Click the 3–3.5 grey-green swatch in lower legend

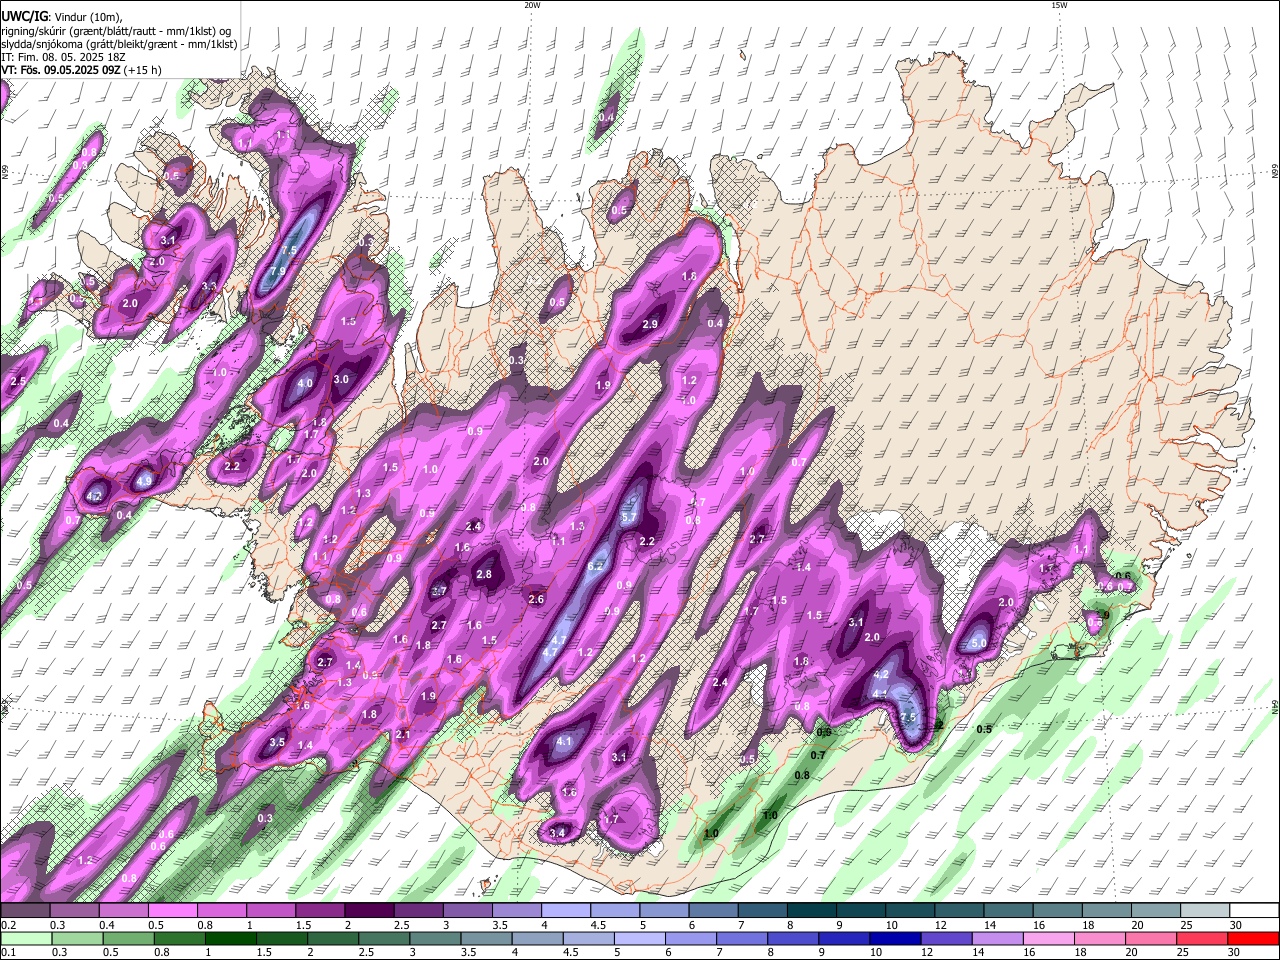435,938
